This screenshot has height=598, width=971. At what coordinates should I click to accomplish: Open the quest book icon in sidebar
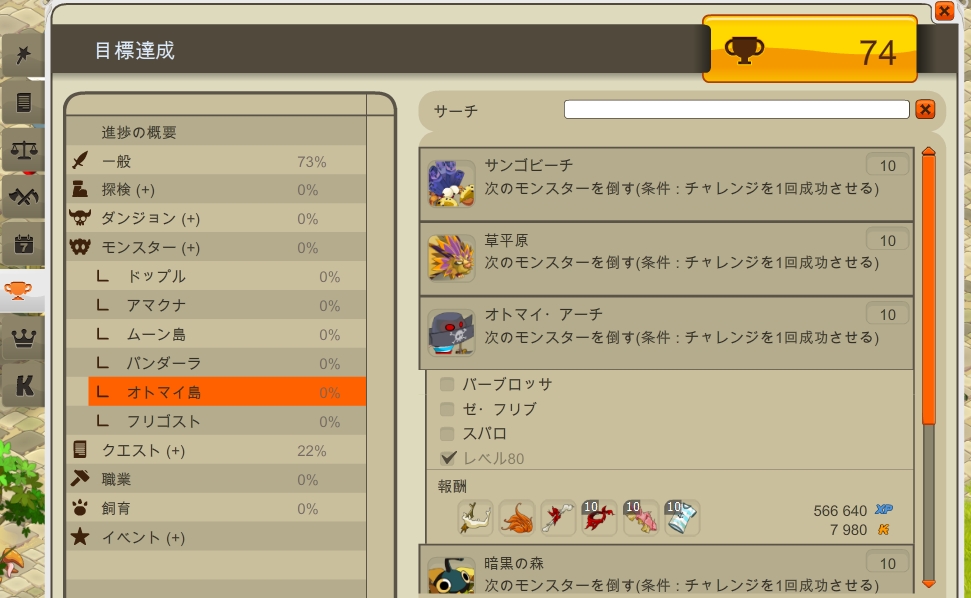pos(24,102)
